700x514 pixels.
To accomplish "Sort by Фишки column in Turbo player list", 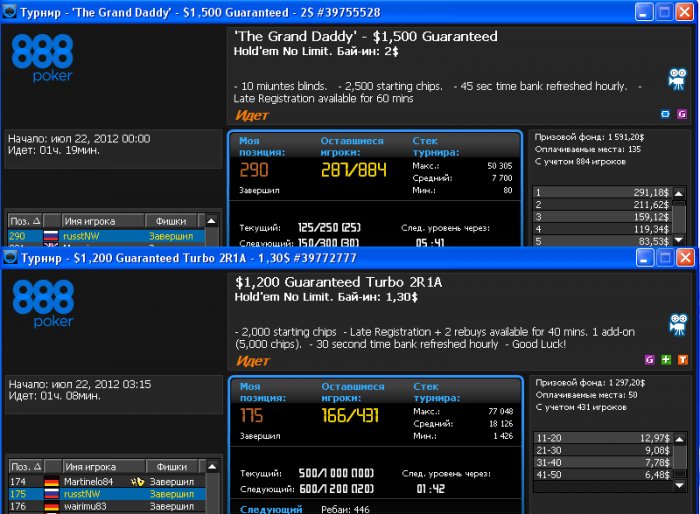I will pos(172,467).
